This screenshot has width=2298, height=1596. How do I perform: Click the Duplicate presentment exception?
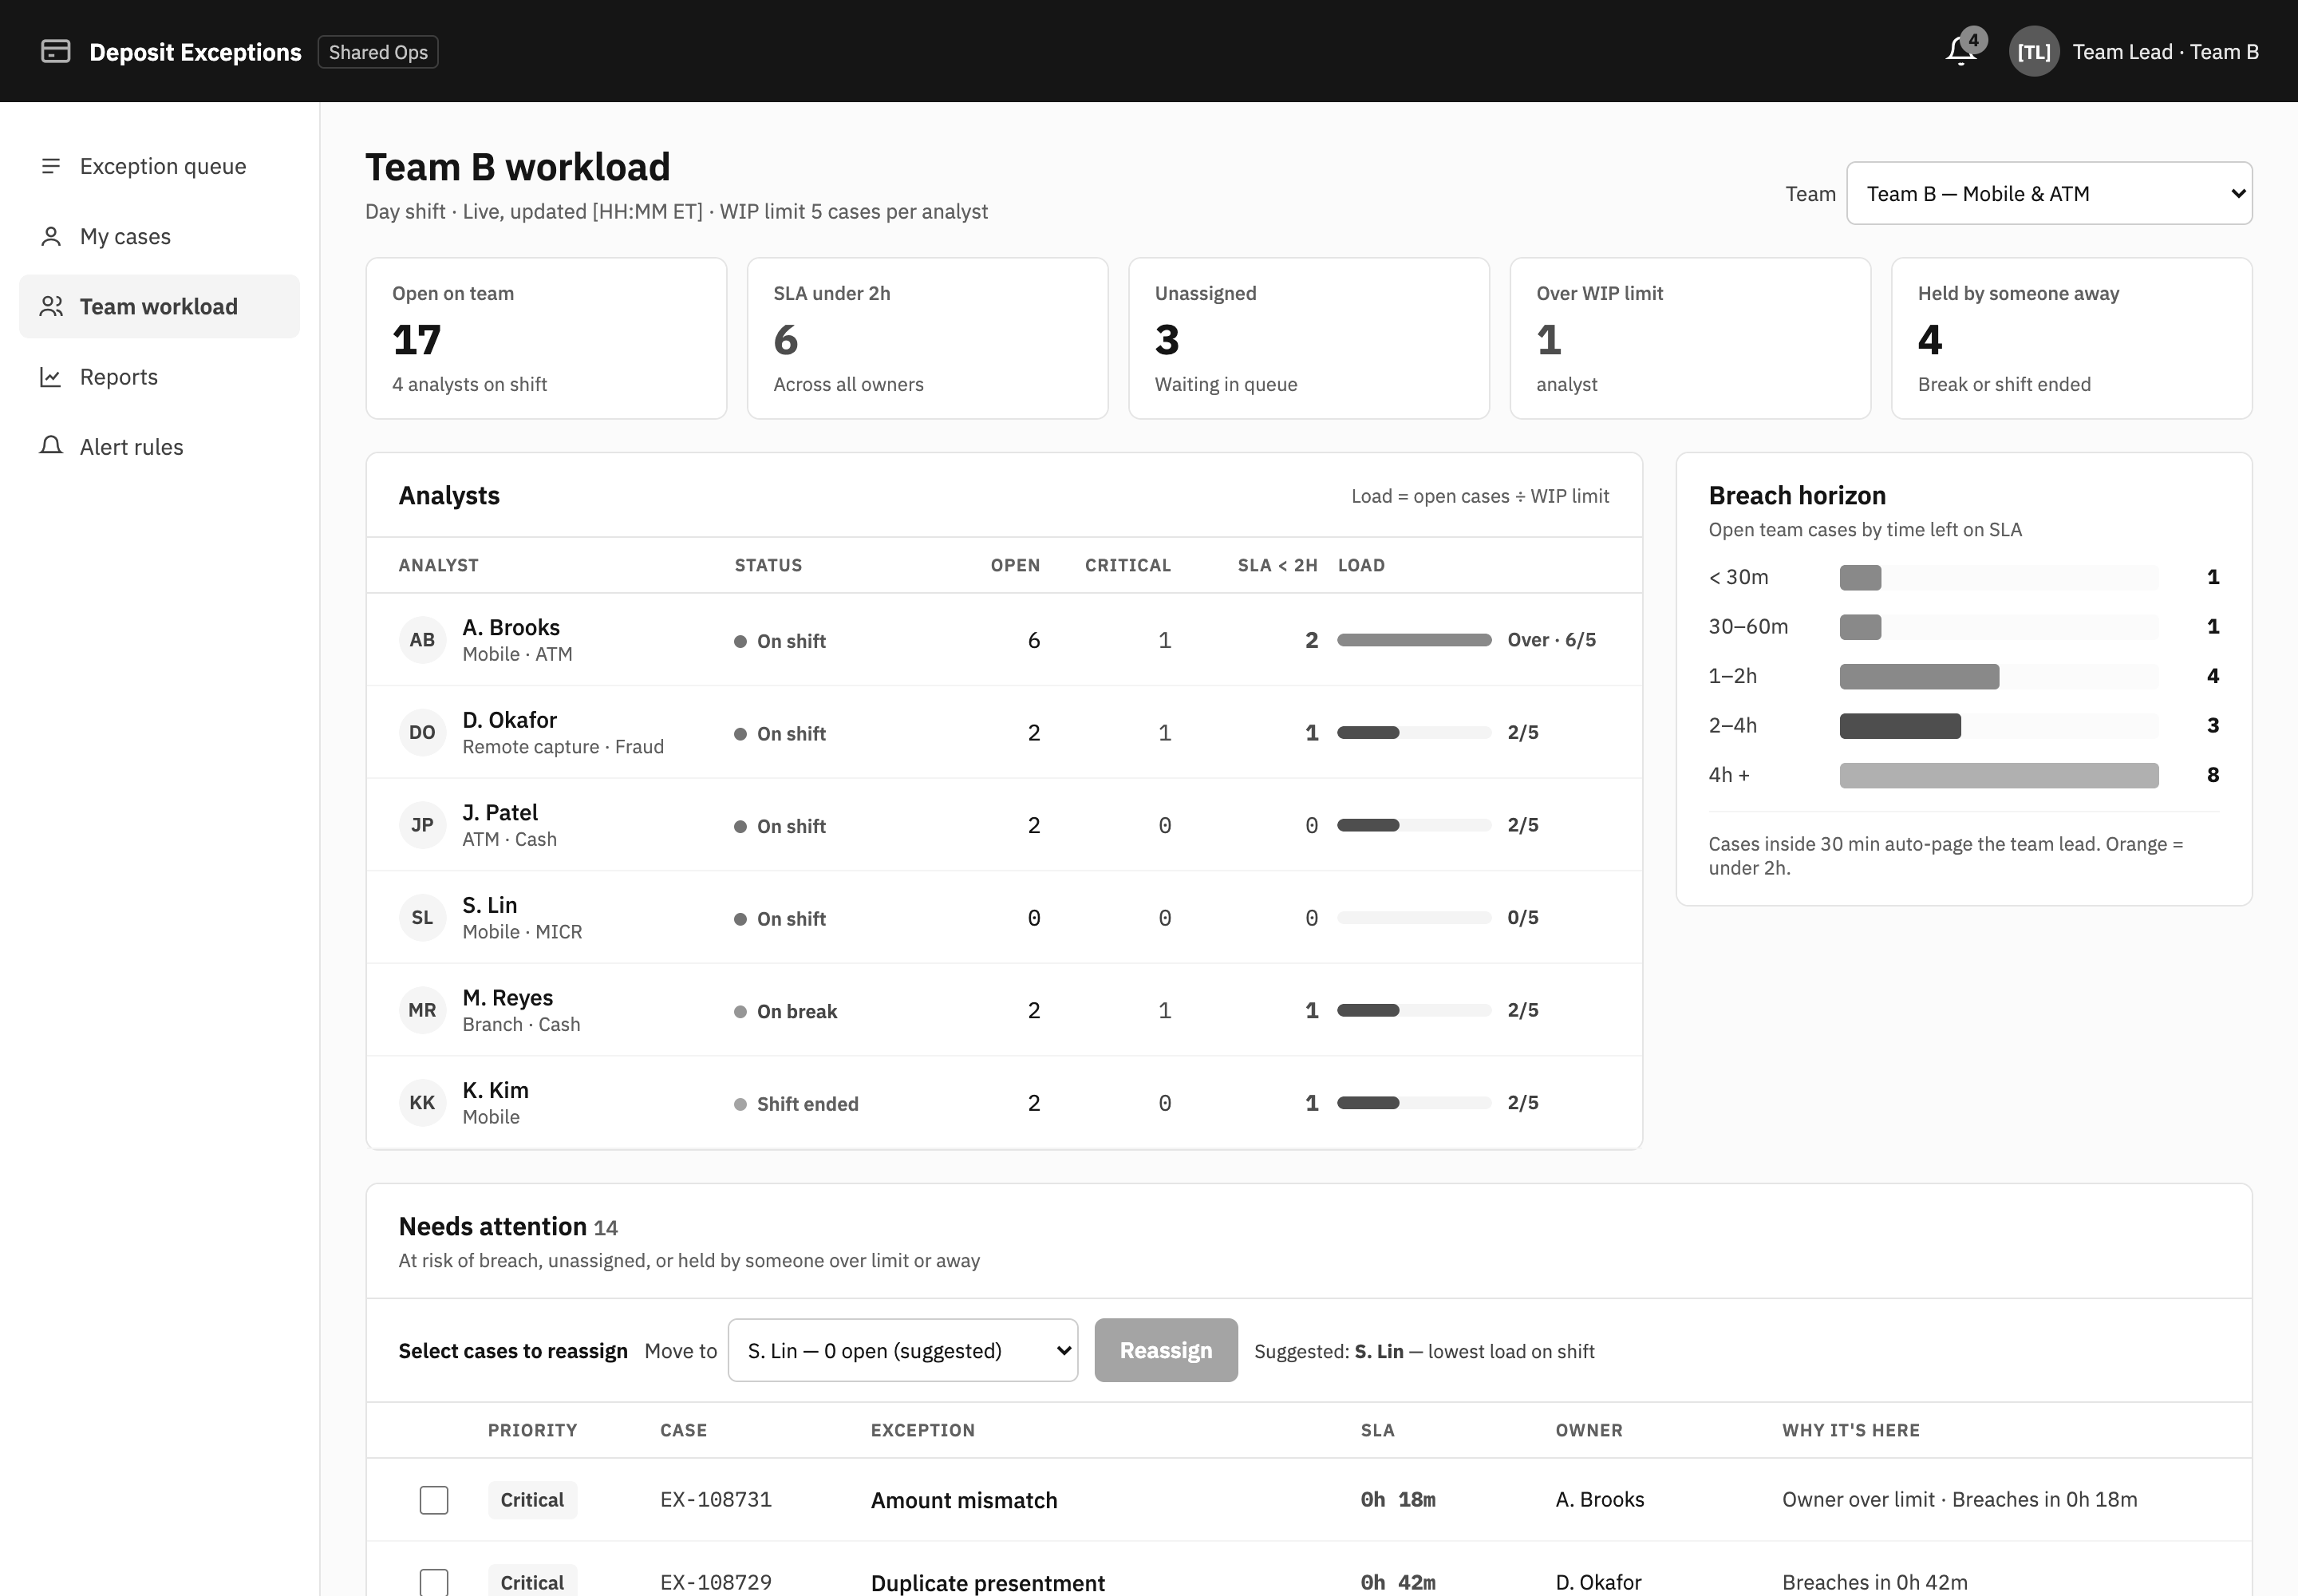[988, 1583]
